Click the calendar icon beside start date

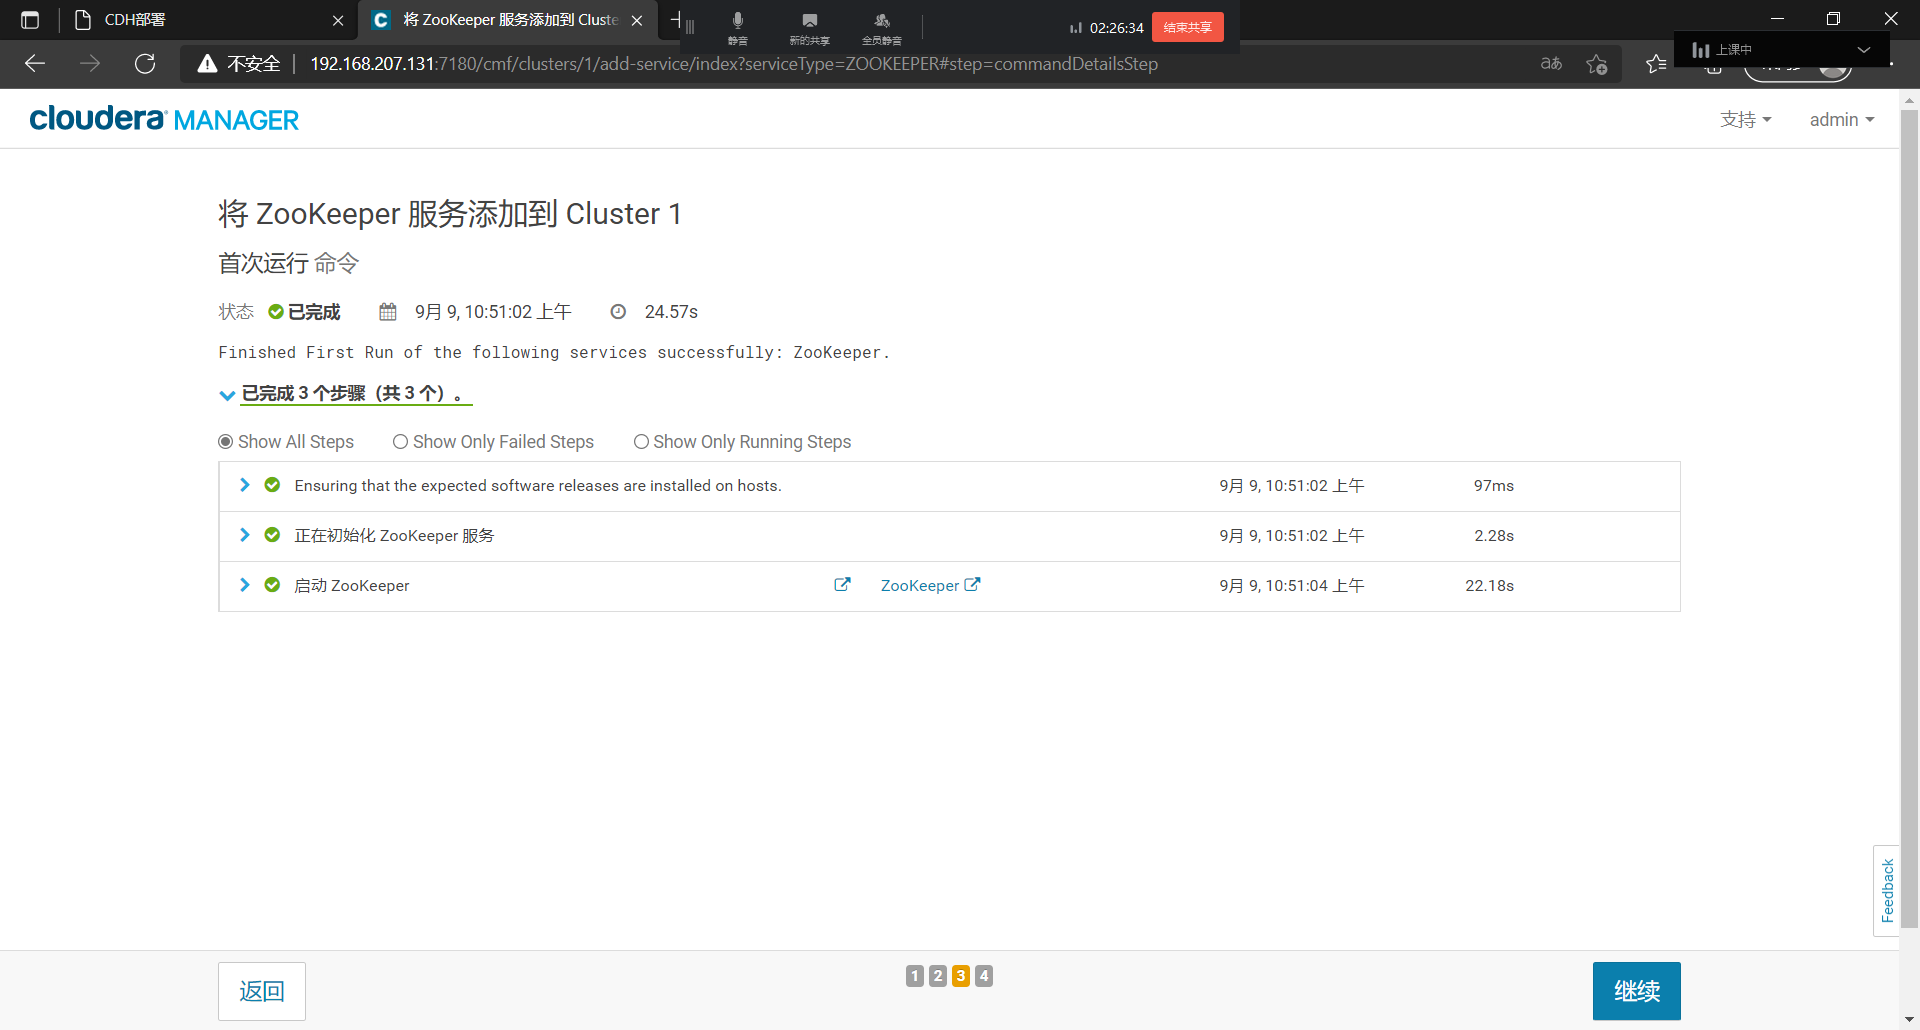tap(388, 312)
